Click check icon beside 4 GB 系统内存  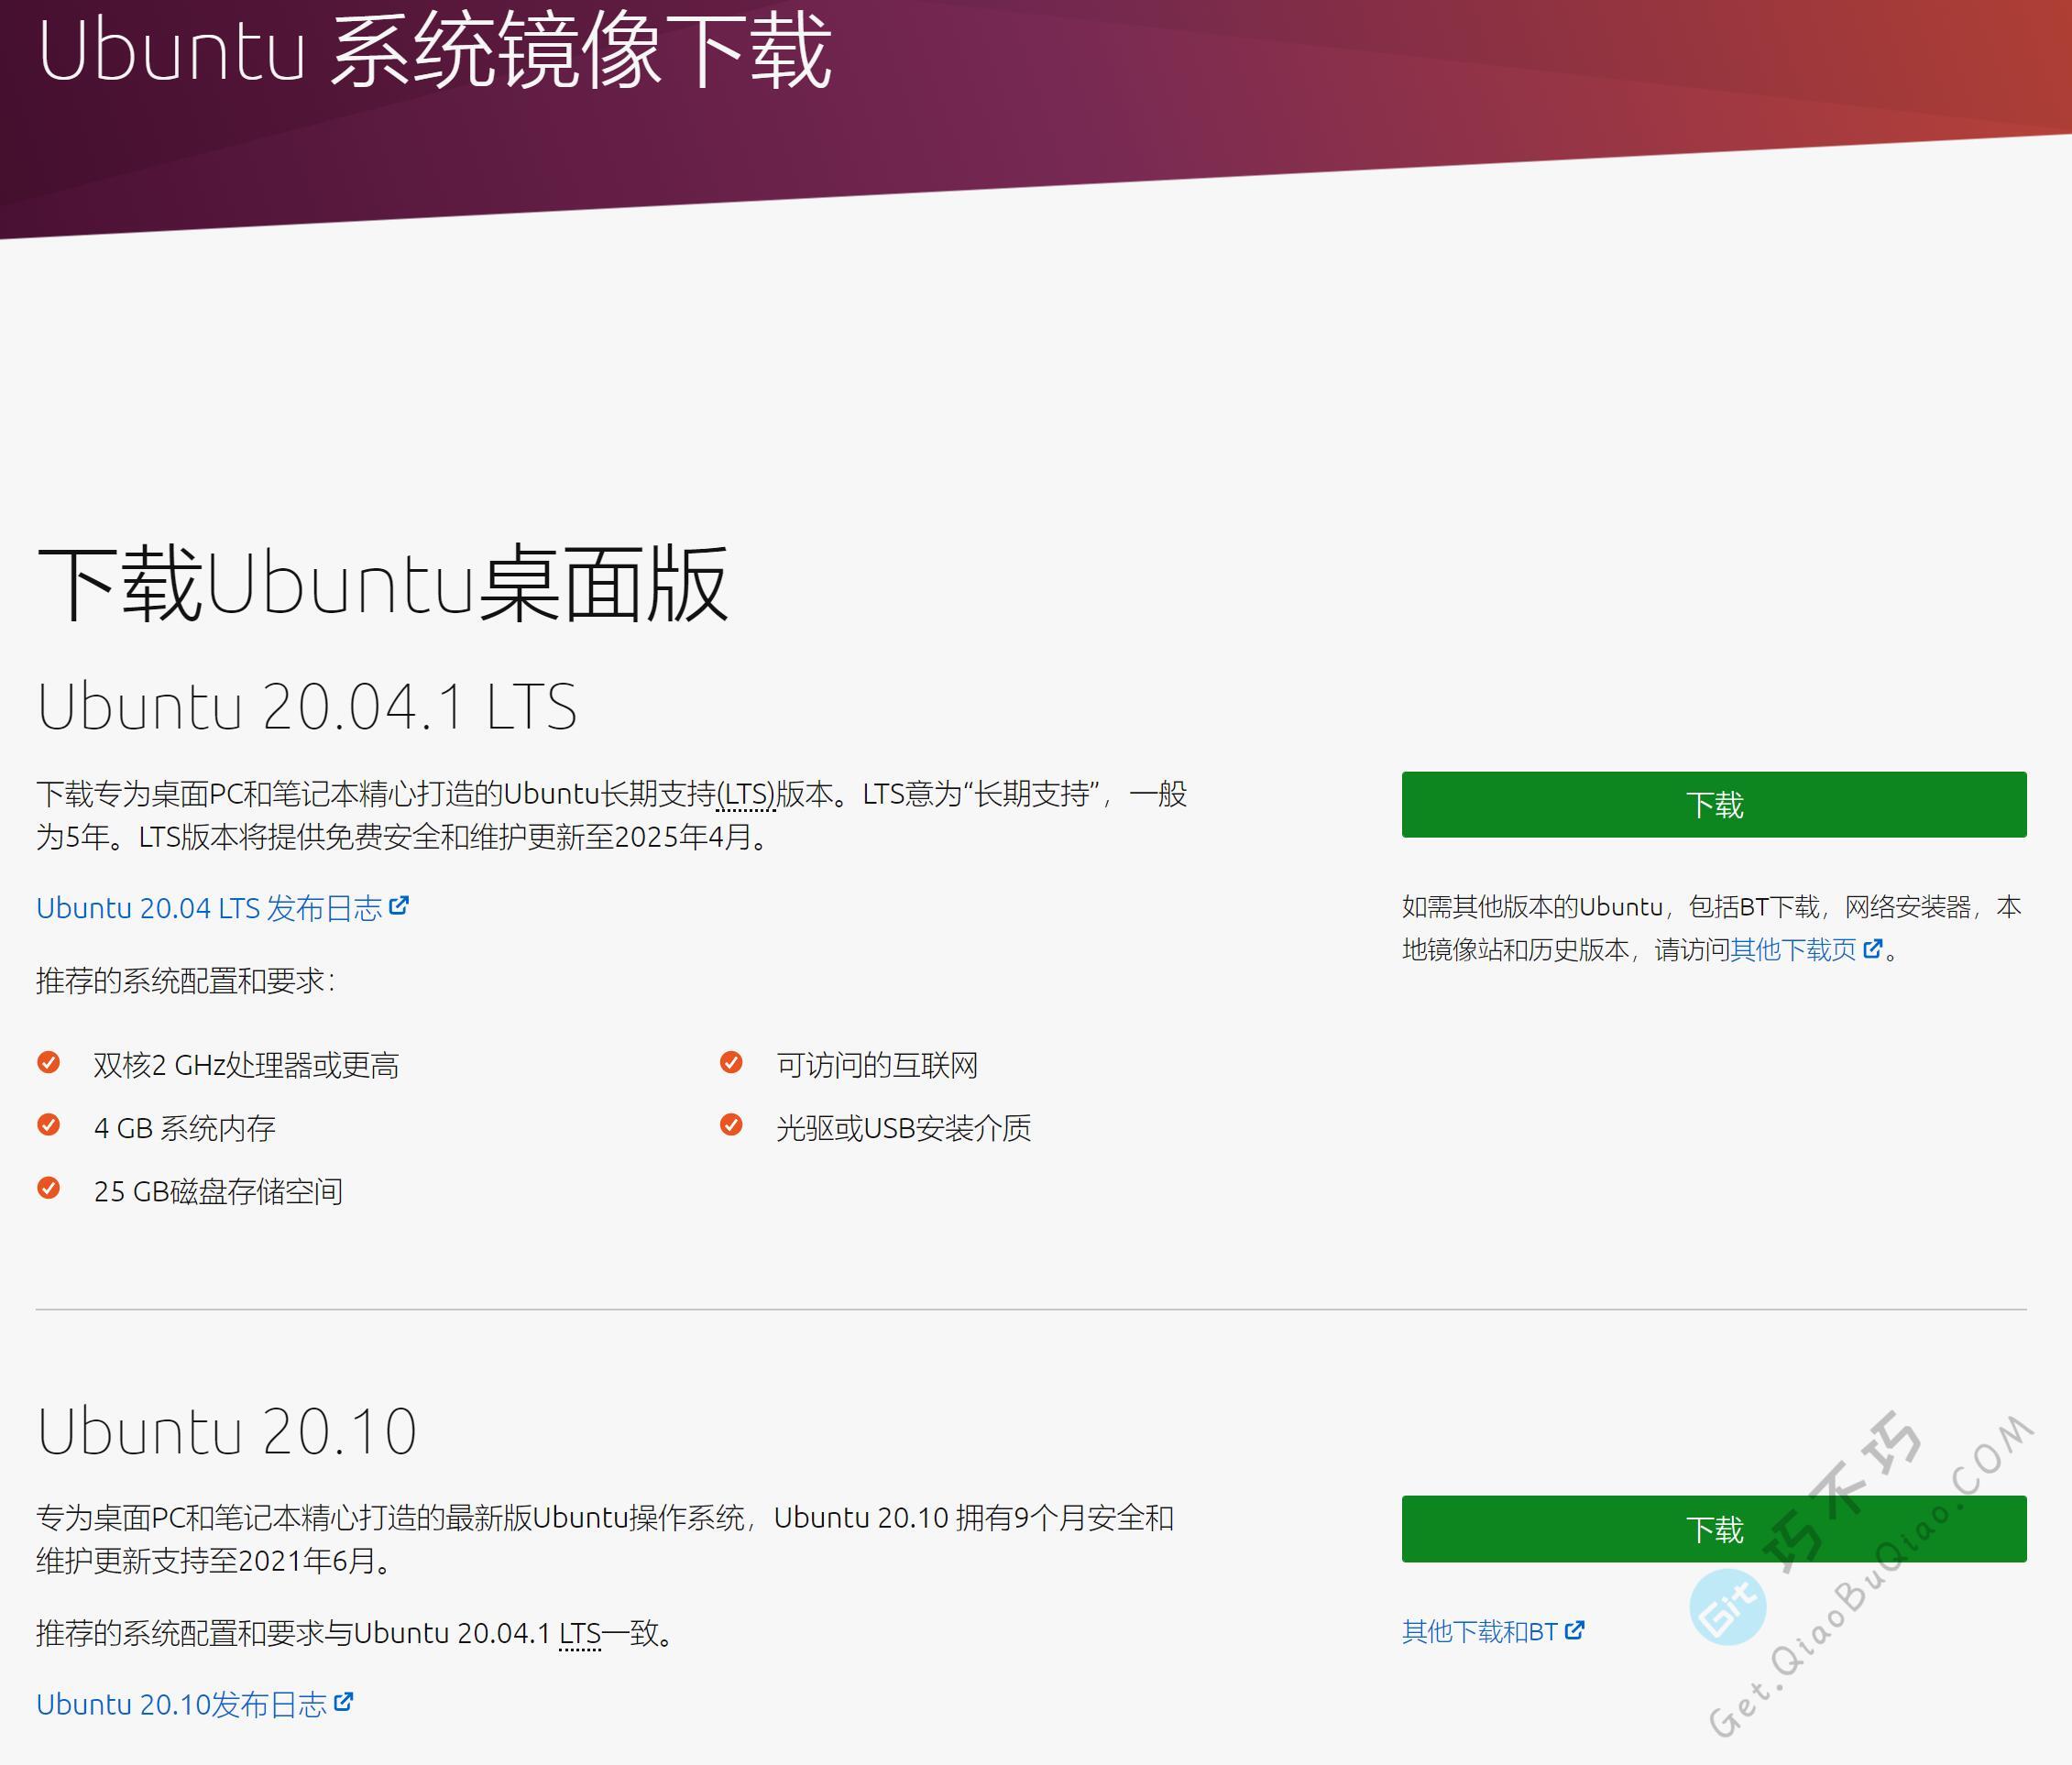coord(48,1124)
